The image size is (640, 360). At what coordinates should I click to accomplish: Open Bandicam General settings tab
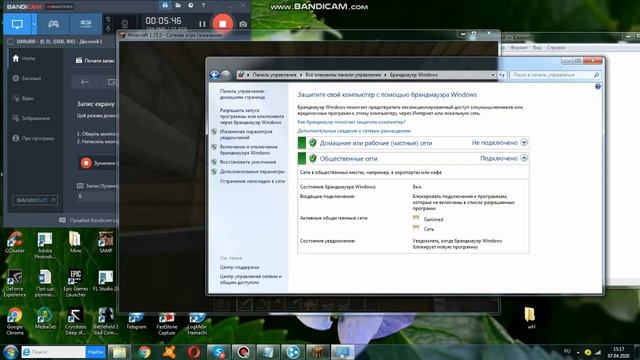pos(27,78)
